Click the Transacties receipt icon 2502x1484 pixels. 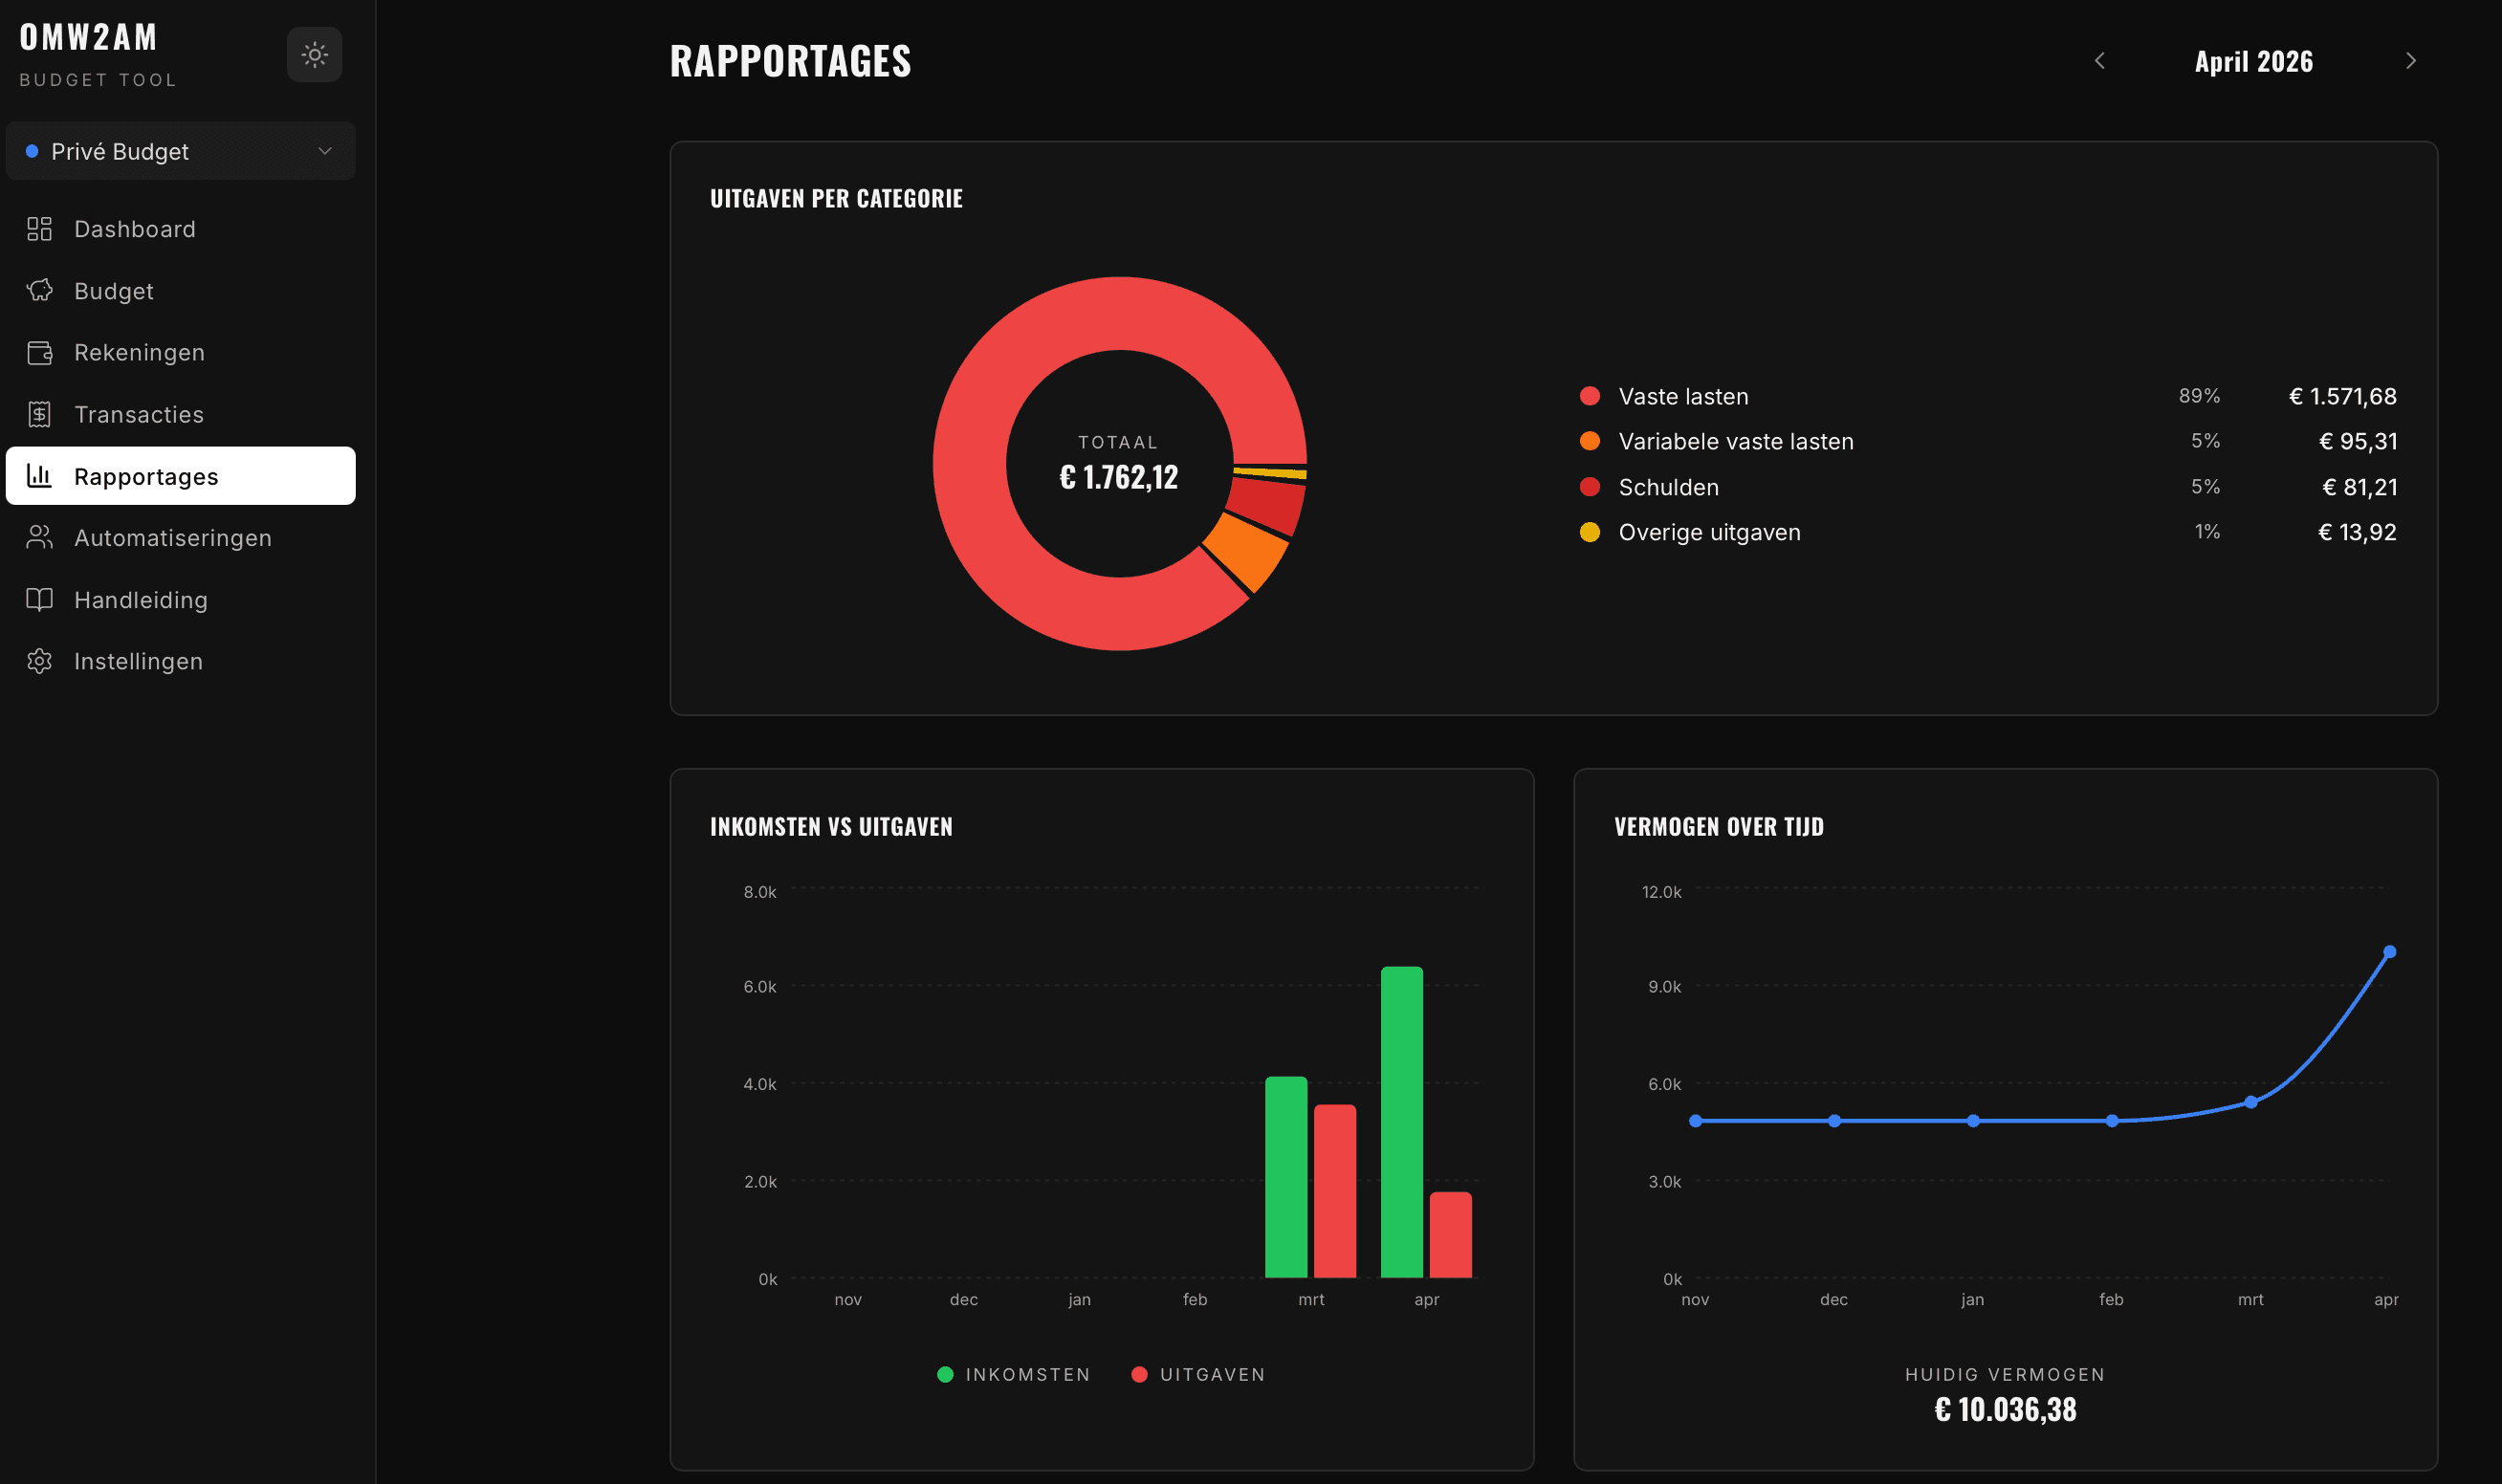40,414
